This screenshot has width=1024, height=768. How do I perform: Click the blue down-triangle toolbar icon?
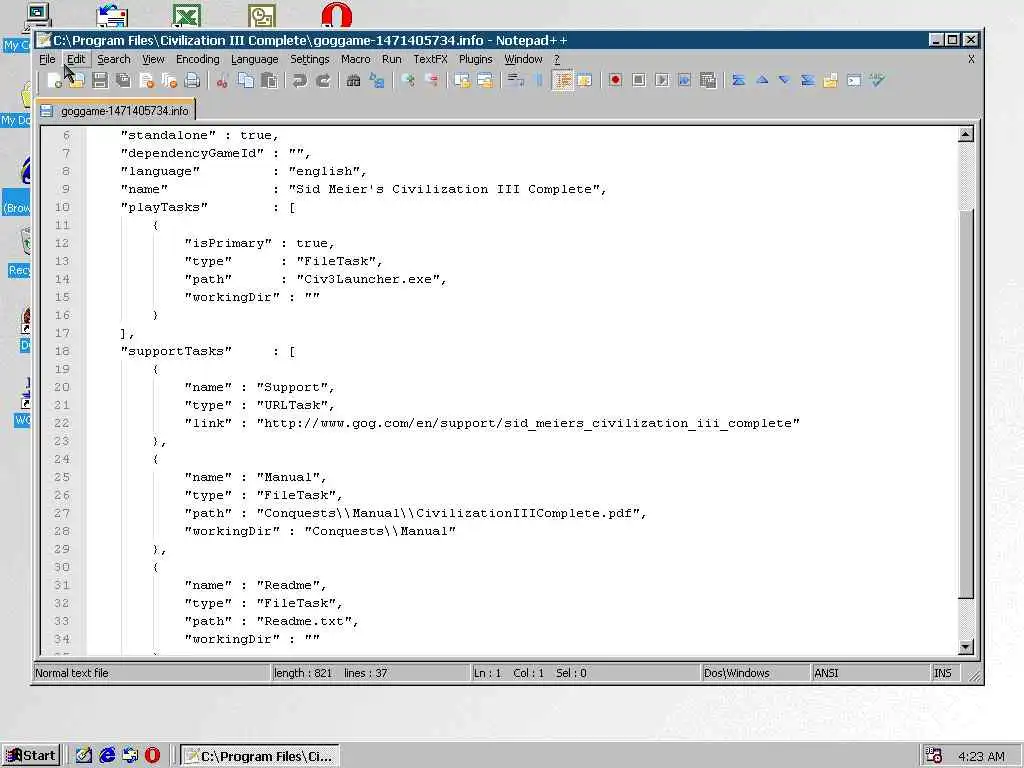pyautogui.click(x=784, y=80)
